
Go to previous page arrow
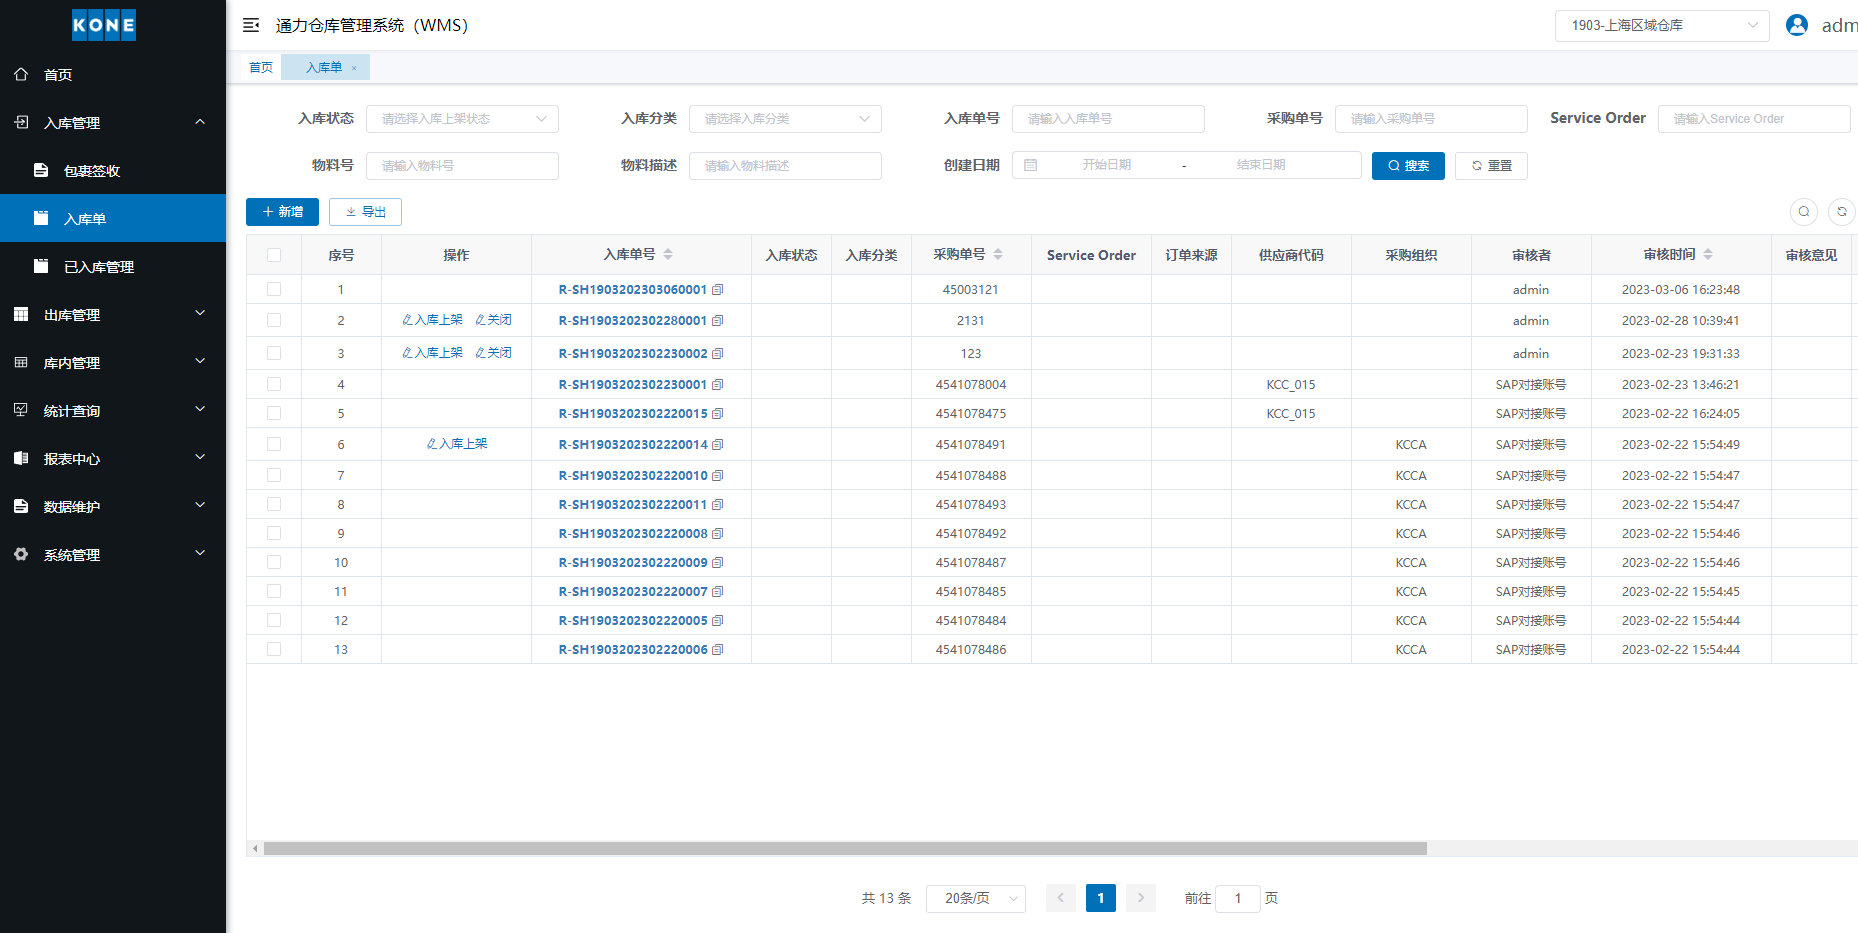coord(1061,898)
